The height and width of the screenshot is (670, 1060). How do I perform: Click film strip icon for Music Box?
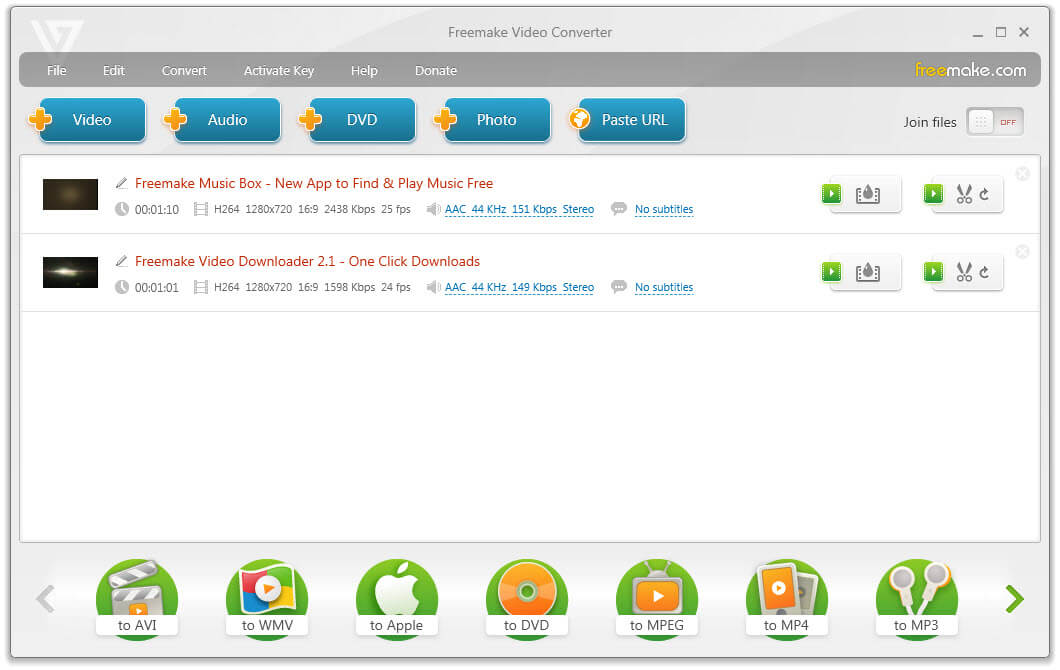click(x=201, y=210)
